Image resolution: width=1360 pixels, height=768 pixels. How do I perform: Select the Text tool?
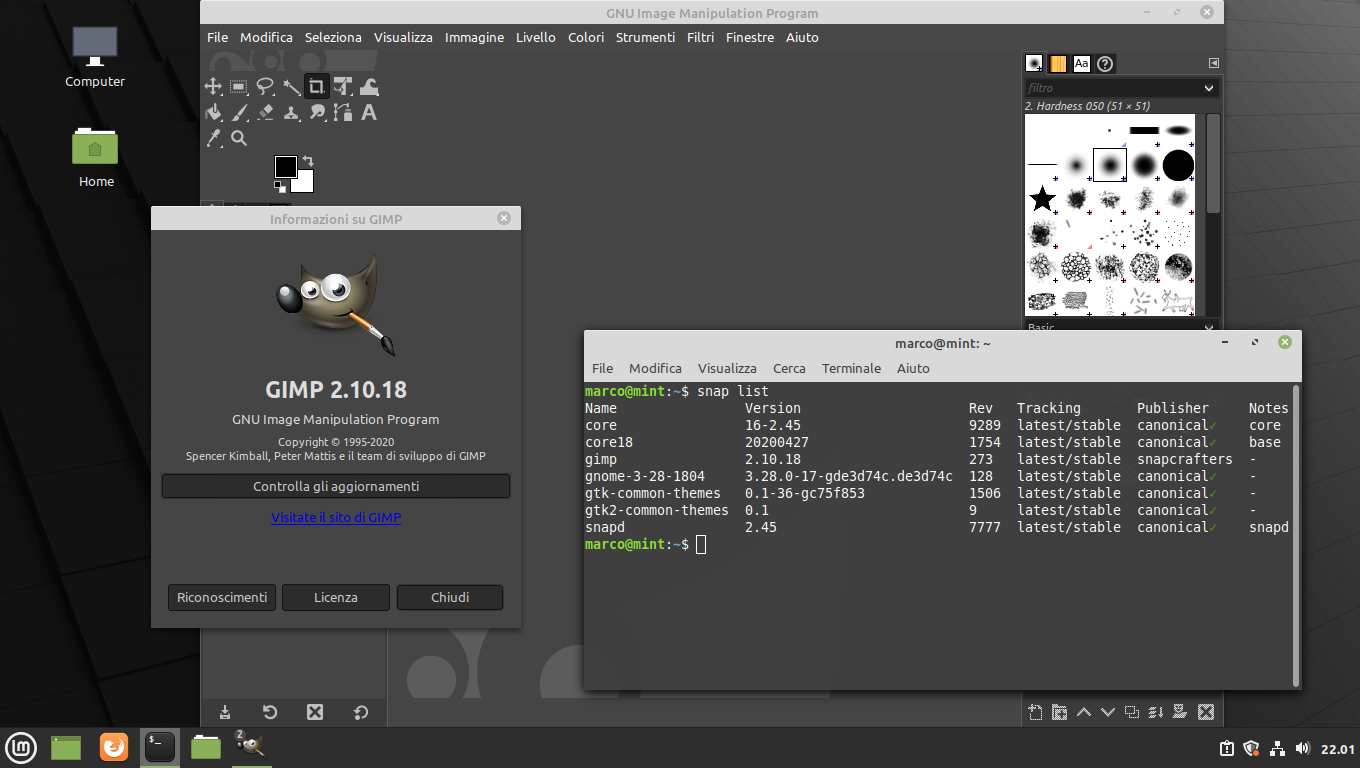pyautogui.click(x=369, y=112)
